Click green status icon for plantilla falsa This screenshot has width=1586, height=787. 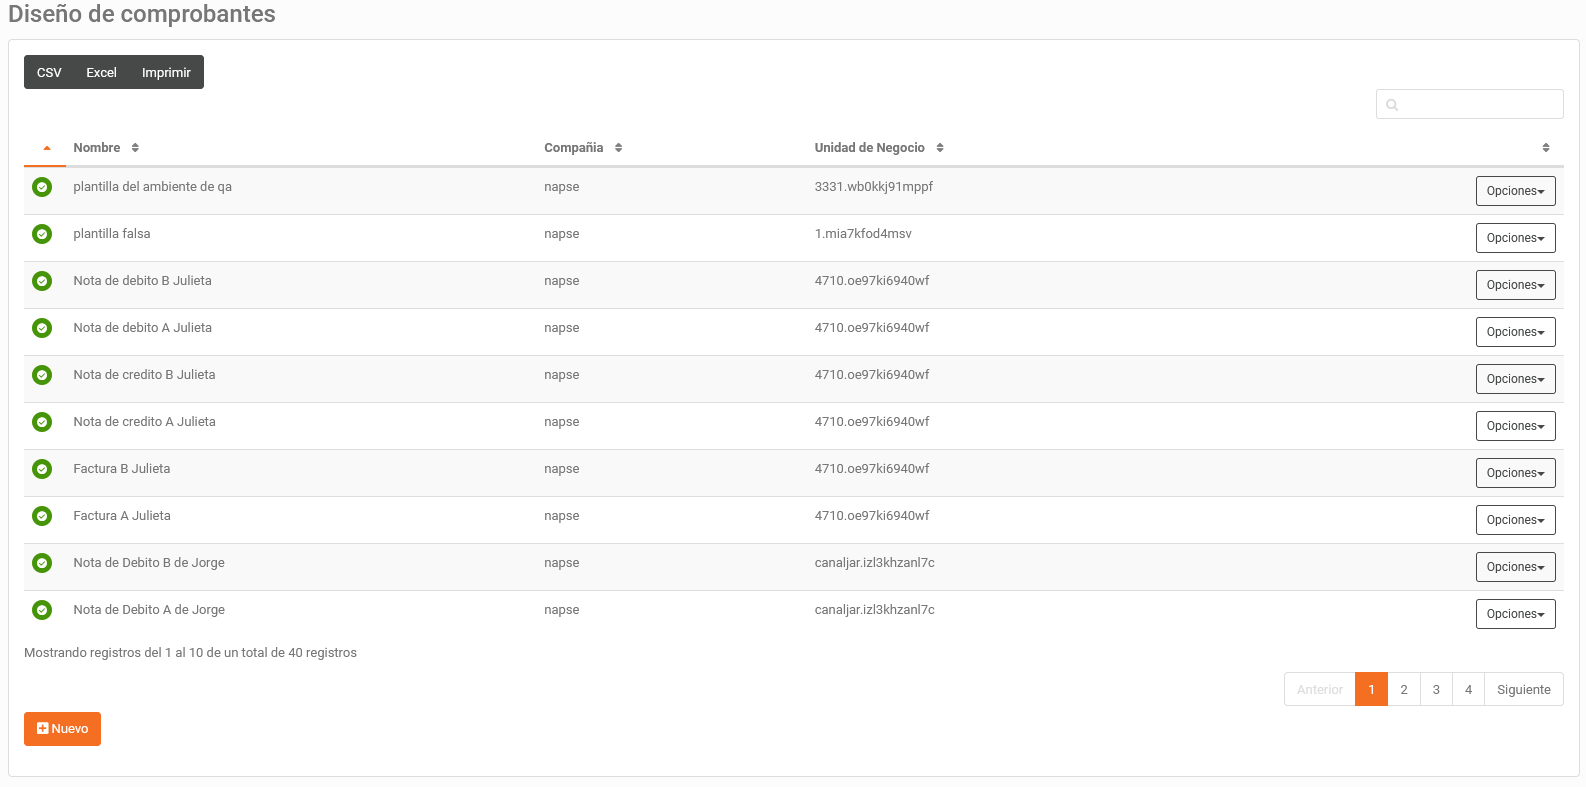tap(42, 234)
